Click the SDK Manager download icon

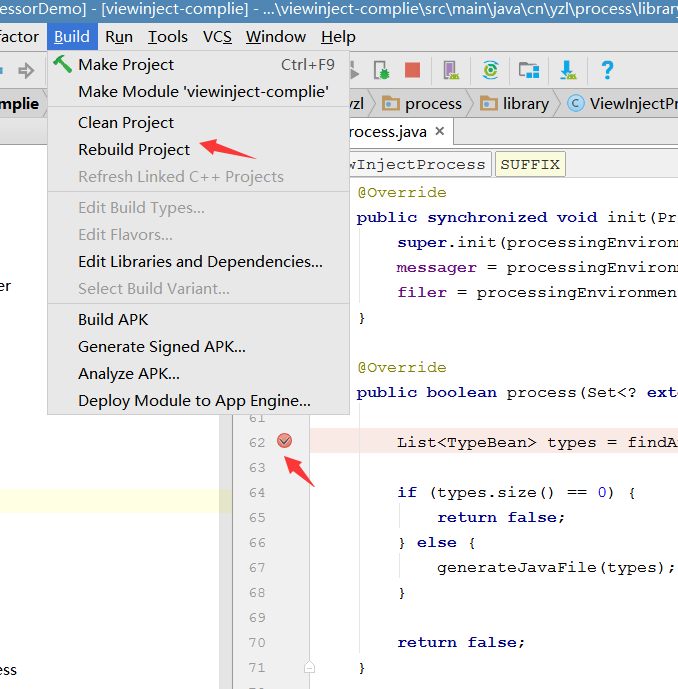(x=568, y=70)
